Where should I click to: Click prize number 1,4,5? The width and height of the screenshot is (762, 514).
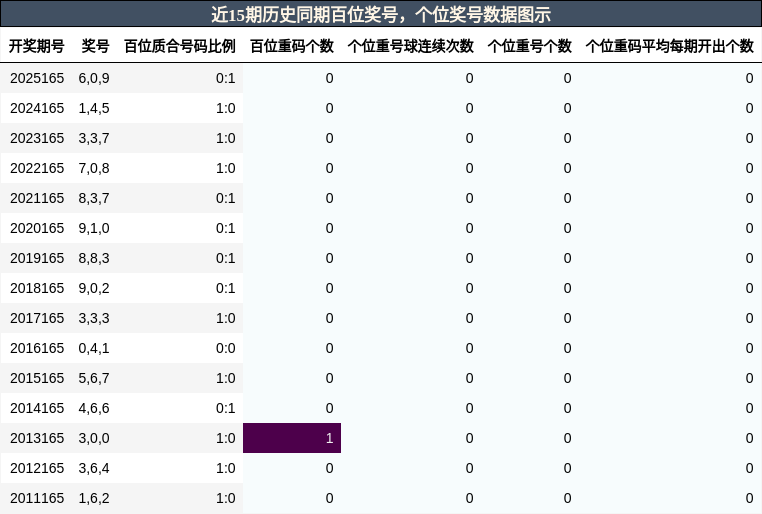tap(94, 108)
